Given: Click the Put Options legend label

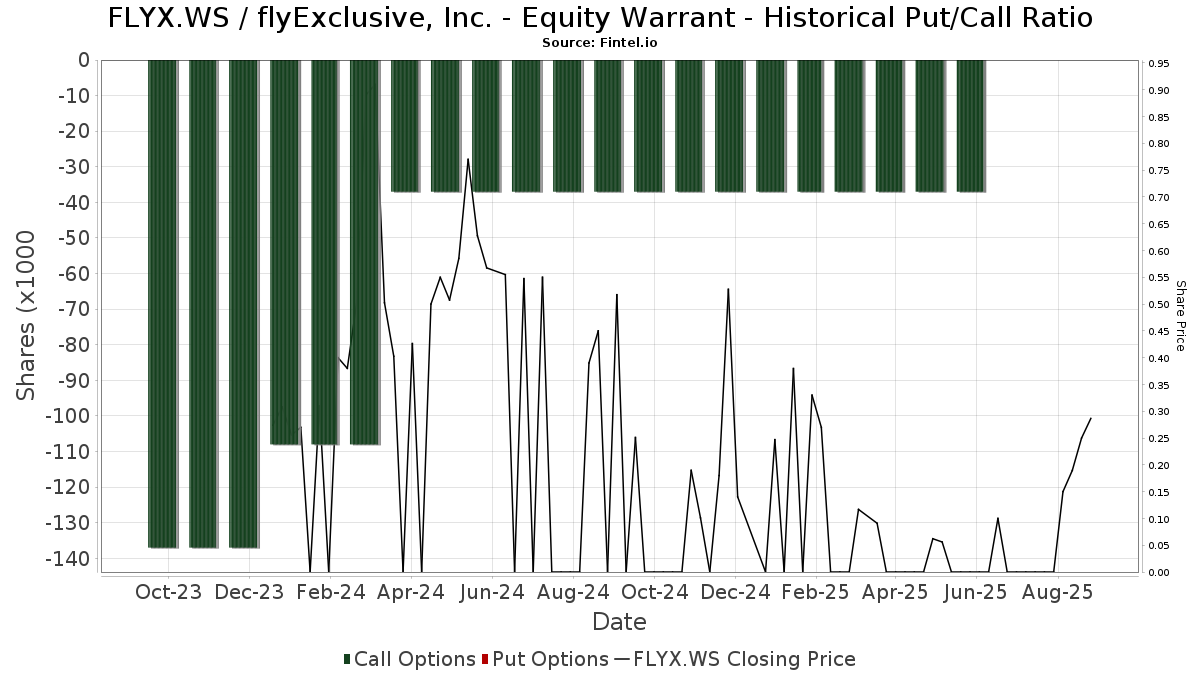Looking at the screenshot, I should click(x=551, y=659).
